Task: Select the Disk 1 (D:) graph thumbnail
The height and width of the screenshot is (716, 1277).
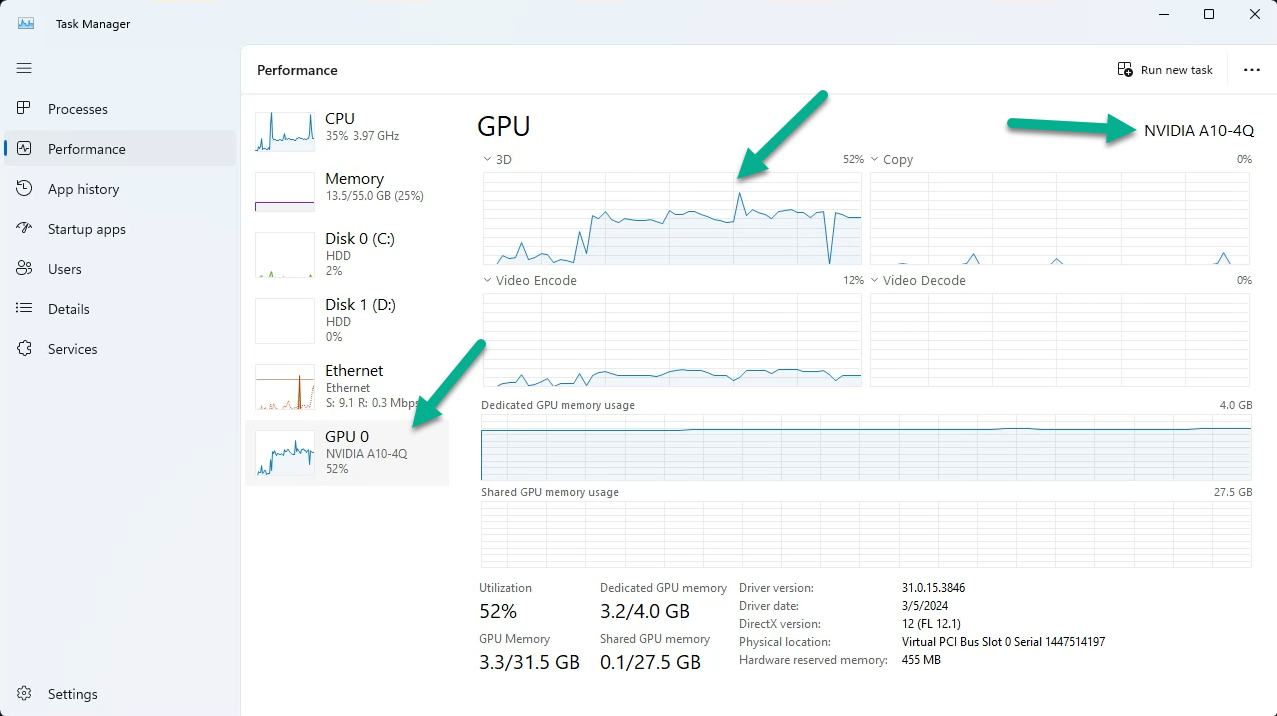Action: point(285,320)
